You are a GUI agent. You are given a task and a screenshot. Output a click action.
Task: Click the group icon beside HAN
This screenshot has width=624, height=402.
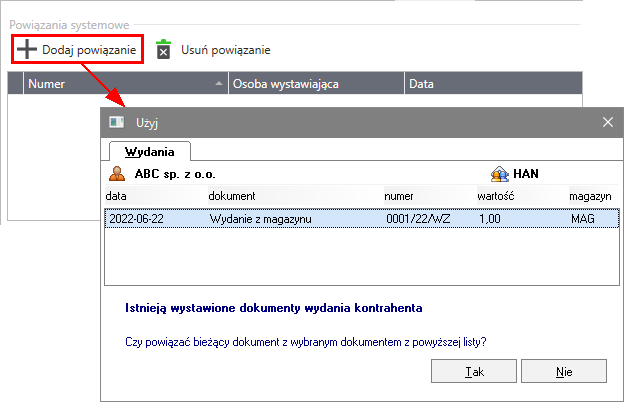(x=500, y=174)
